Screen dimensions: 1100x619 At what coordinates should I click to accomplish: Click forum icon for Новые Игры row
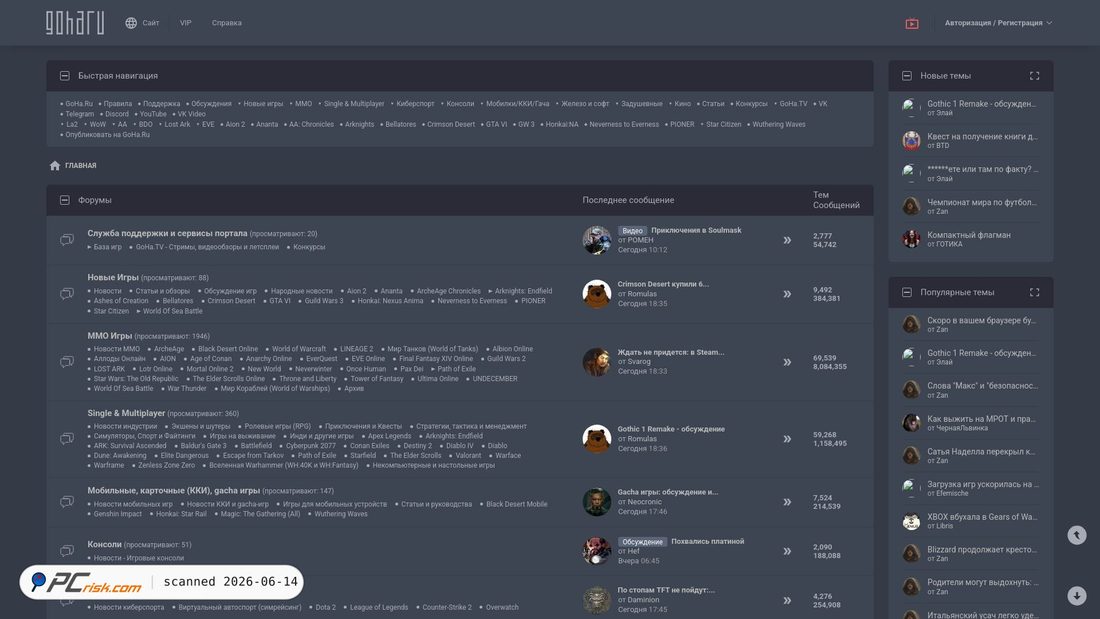point(67,293)
